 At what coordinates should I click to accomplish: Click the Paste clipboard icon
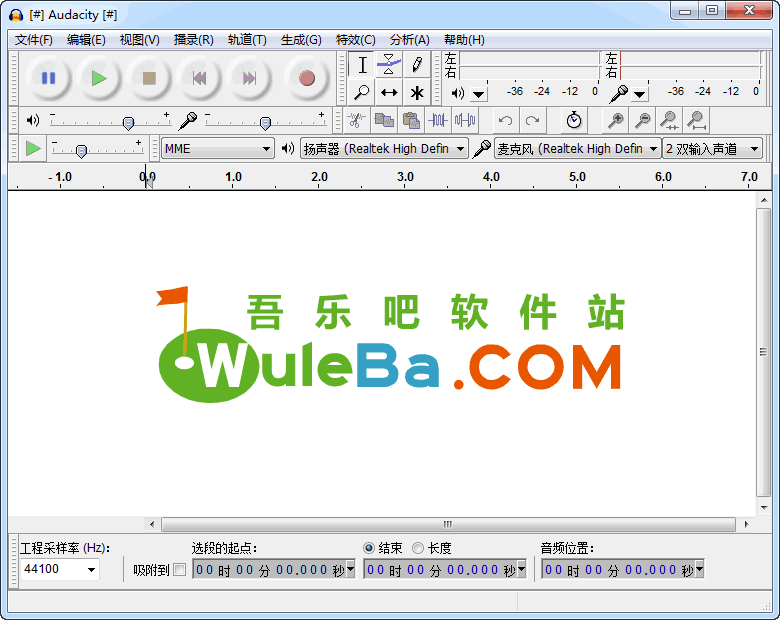click(411, 120)
